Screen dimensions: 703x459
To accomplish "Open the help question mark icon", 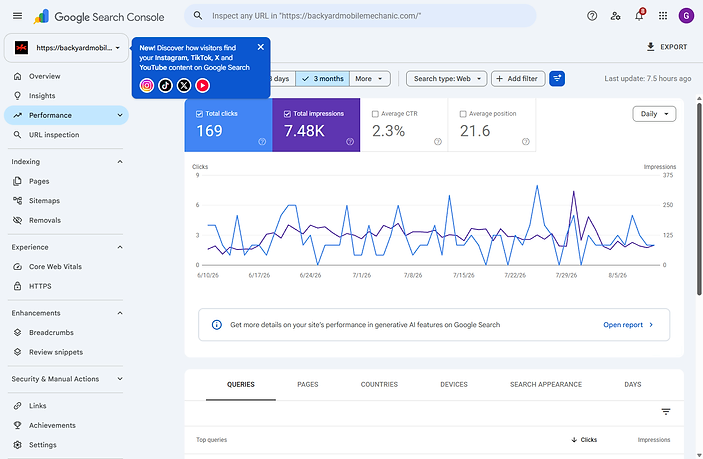I will pyautogui.click(x=592, y=16).
